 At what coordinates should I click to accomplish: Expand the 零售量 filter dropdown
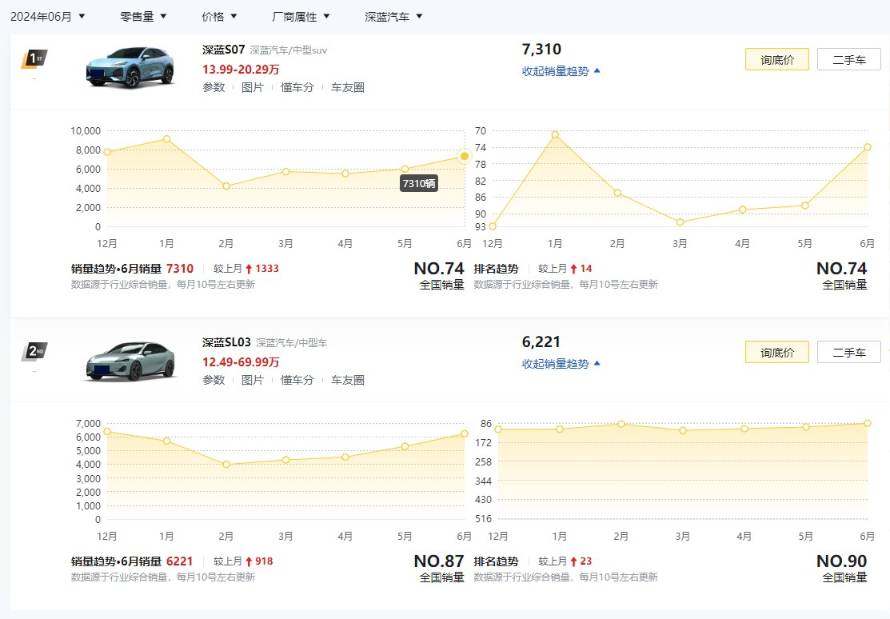click(x=143, y=16)
